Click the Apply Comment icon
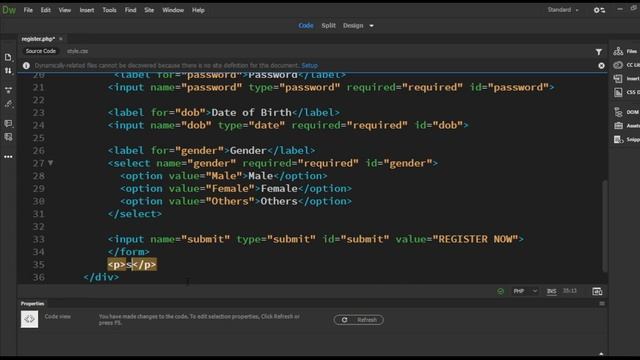Image resolution: width=640 pixels, height=360 pixels. 8,123
